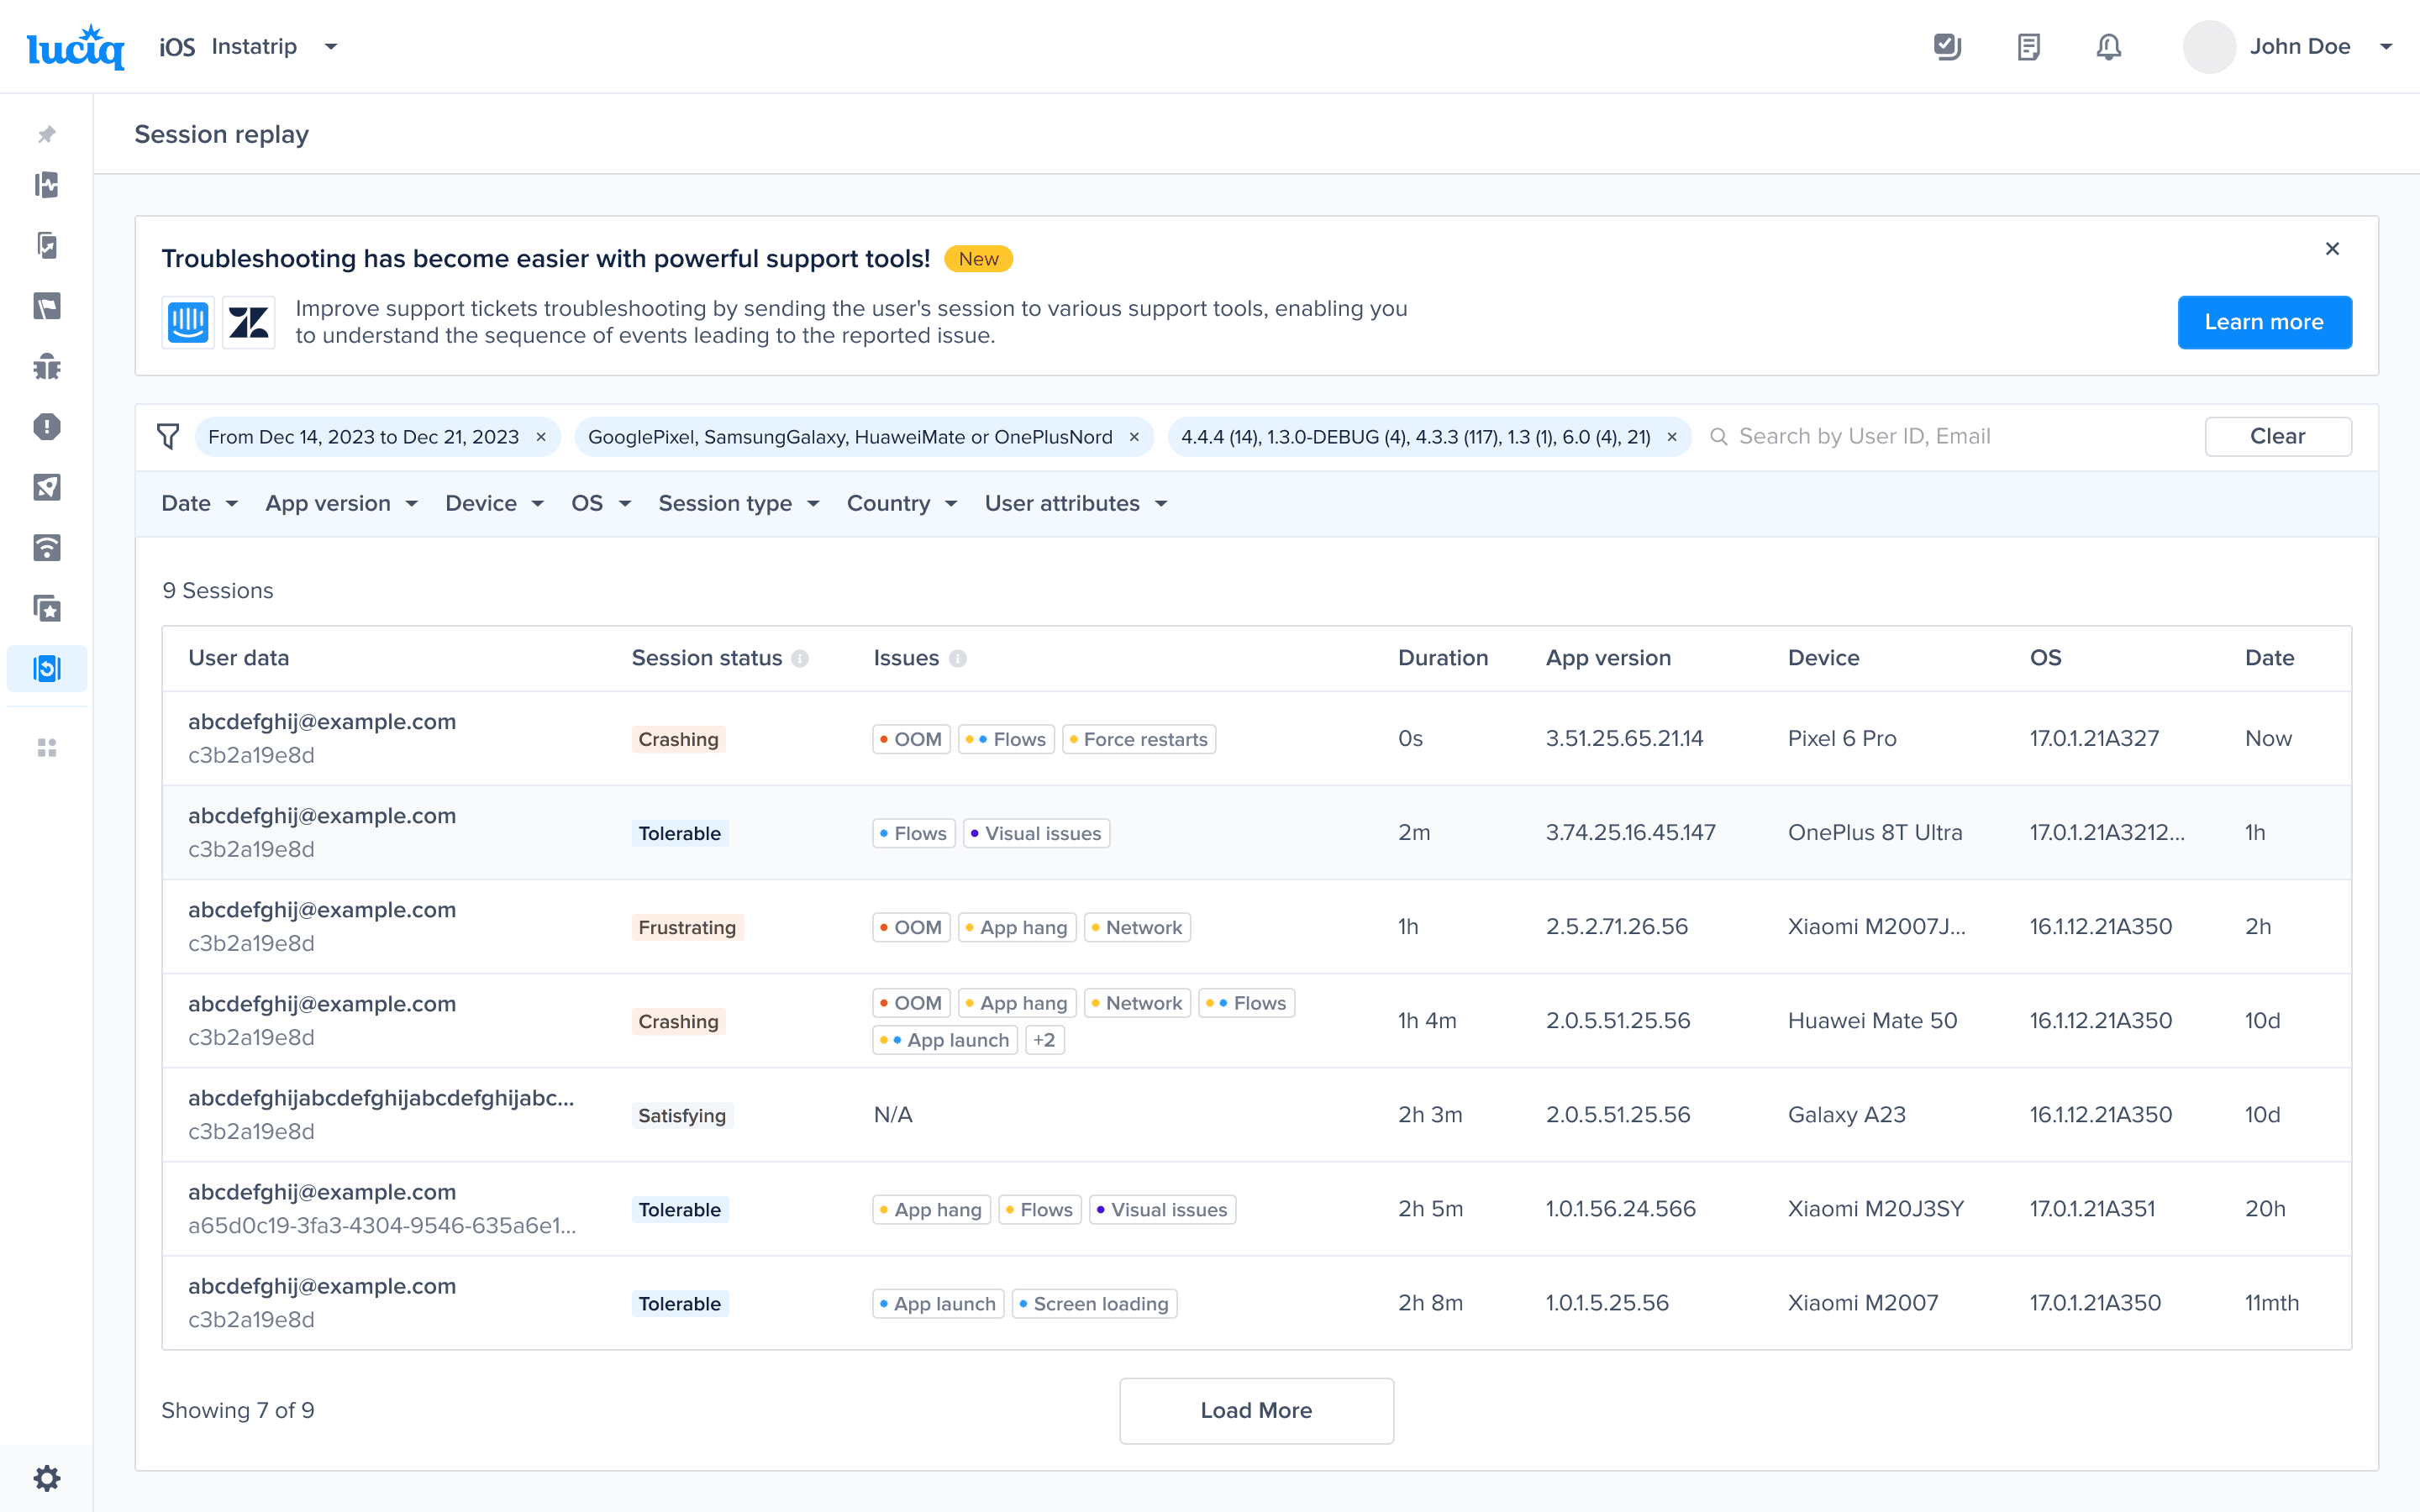Click the Xiaomi M20J3SY device cell

click(1875, 1209)
